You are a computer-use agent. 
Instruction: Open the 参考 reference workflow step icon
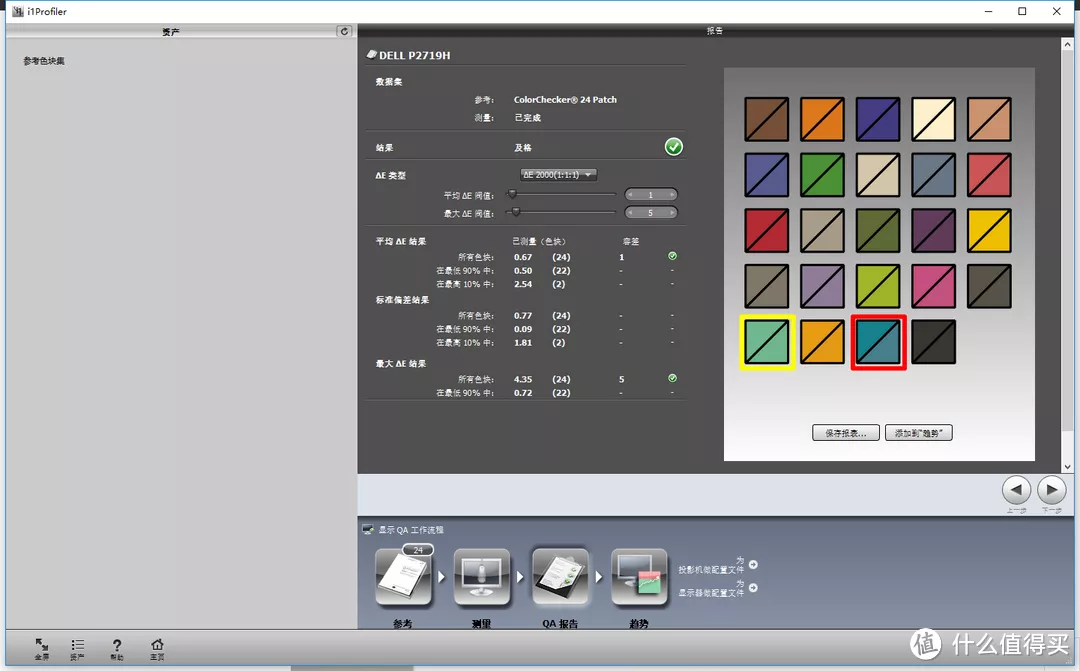pos(404,577)
